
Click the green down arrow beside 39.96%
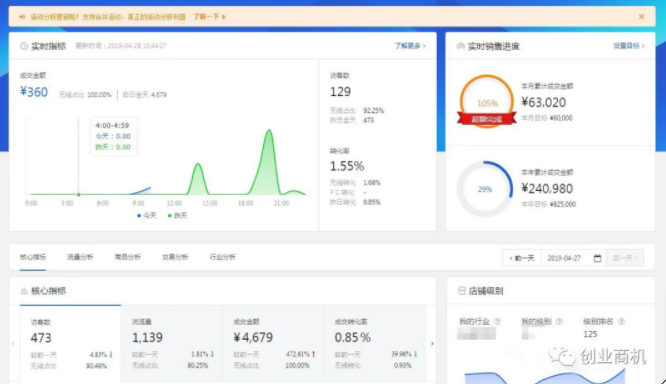point(415,354)
